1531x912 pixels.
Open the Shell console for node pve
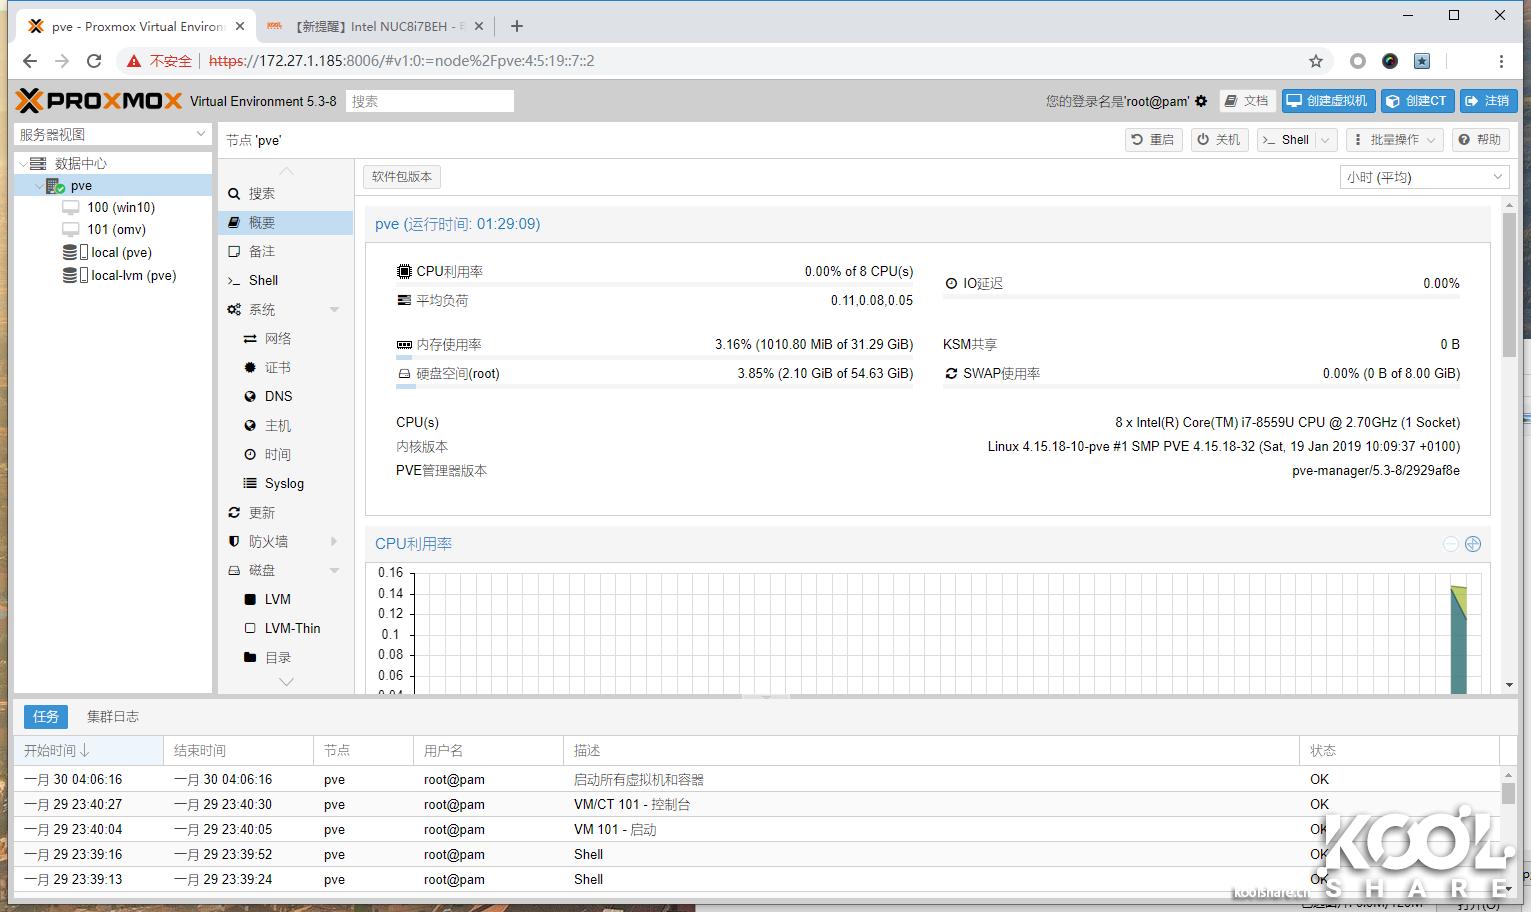pos(262,280)
